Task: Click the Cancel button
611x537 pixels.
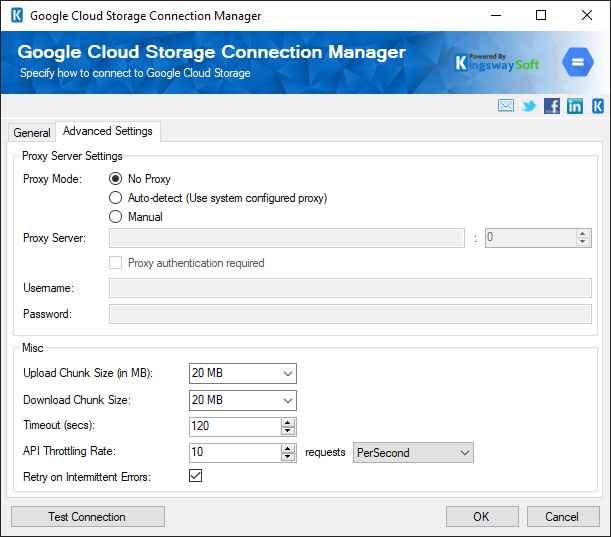Action: tap(563, 517)
